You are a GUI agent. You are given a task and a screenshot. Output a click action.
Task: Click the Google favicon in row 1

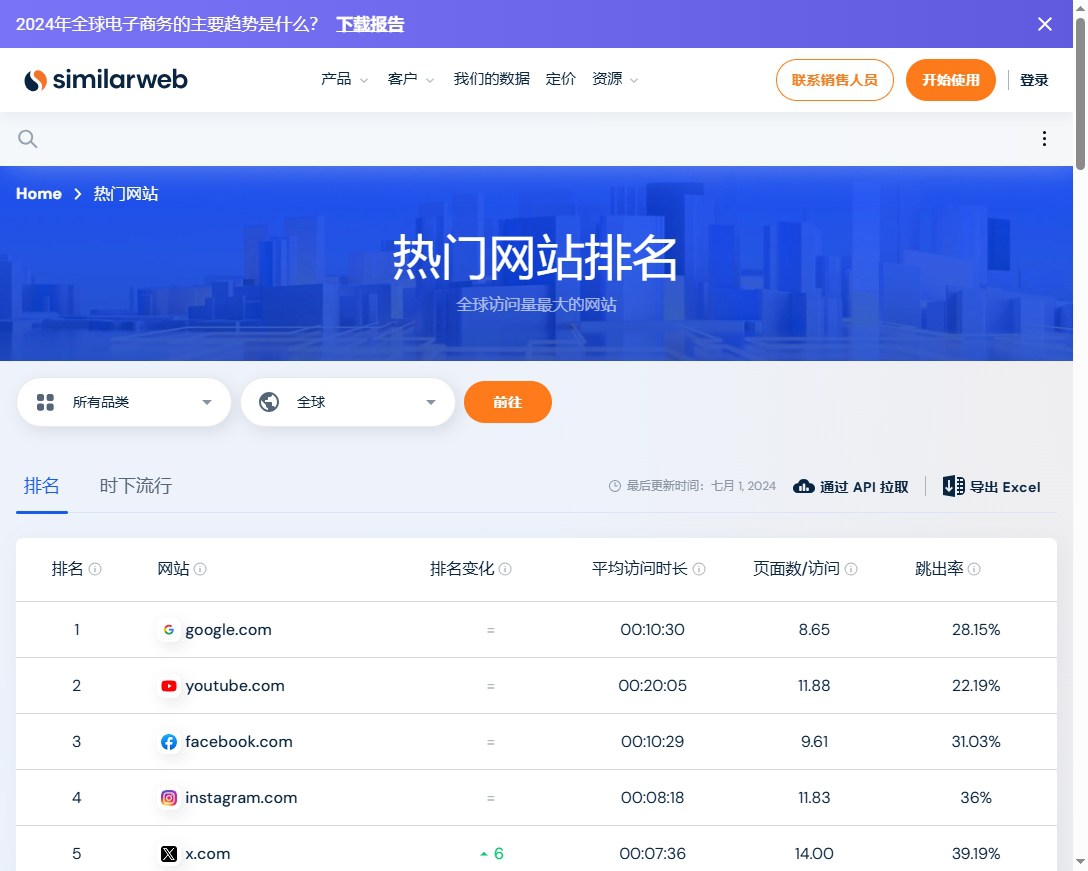(169, 629)
